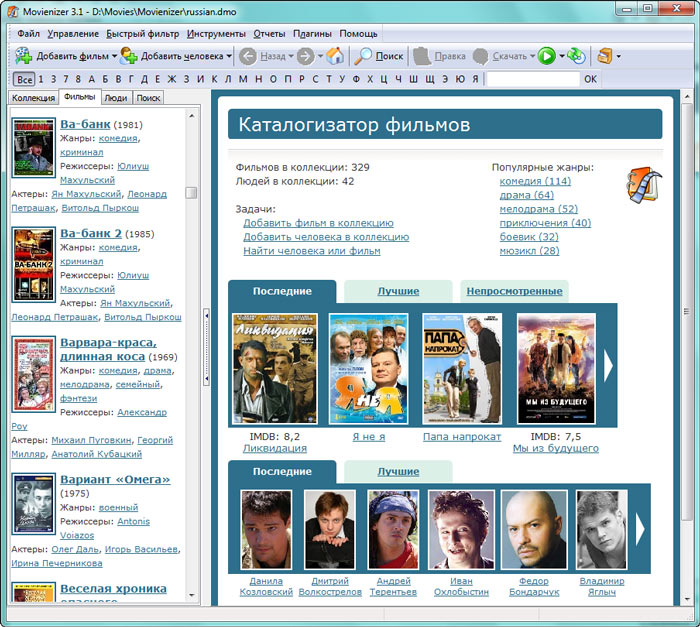Open the Назад history dropdown
The image size is (700, 627).
(x=291, y=56)
